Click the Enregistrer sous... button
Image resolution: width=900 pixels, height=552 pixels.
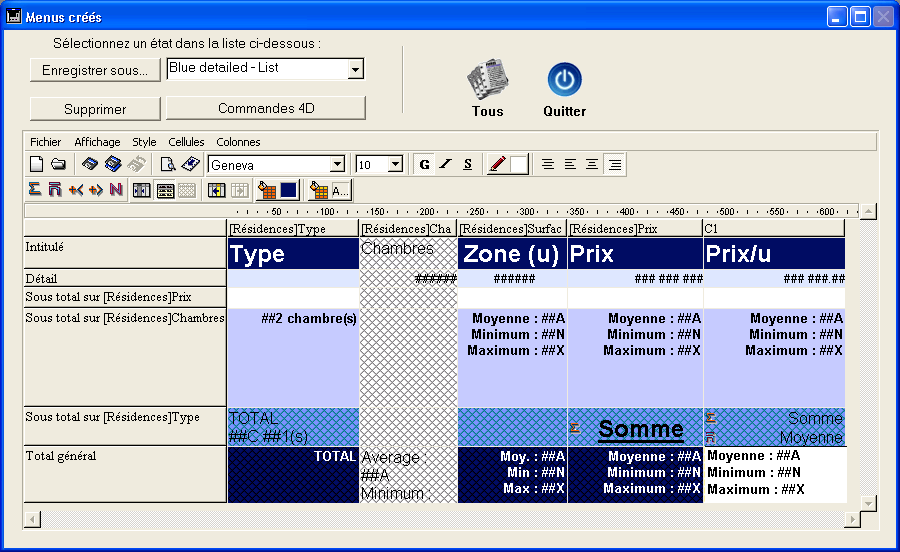95,70
